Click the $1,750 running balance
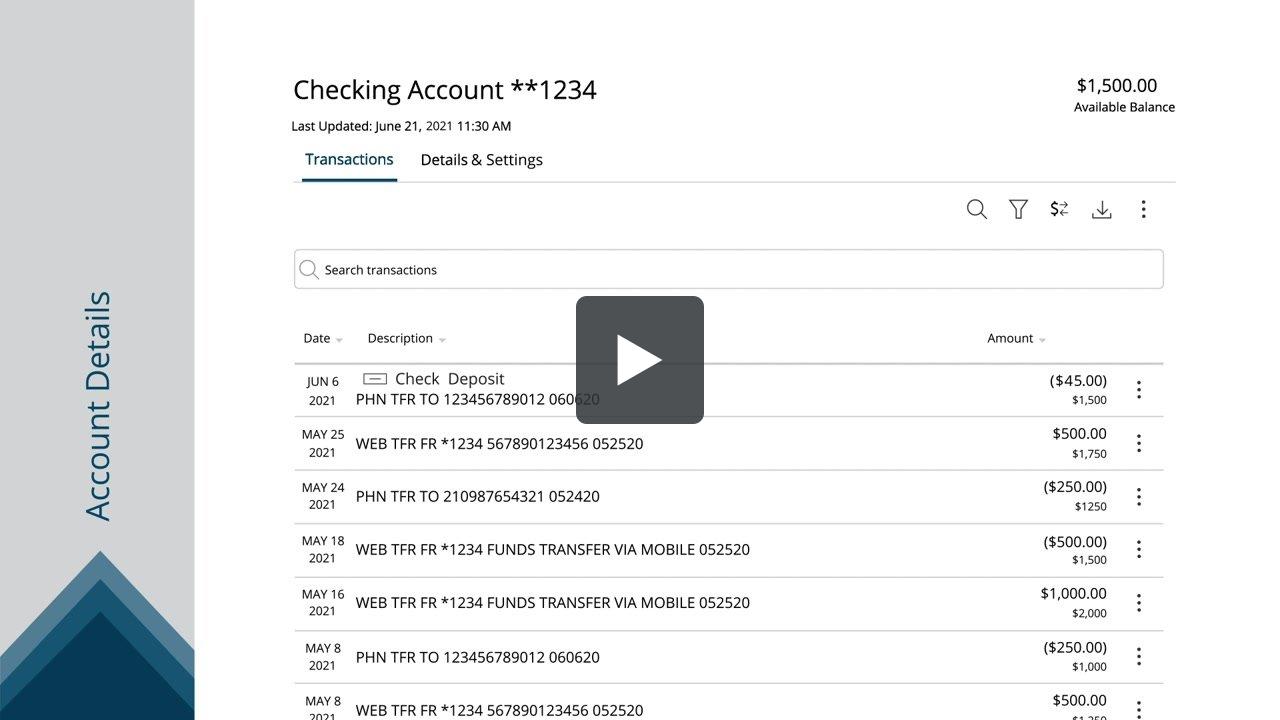Screen dimensions: 1280x720 [x=1089, y=453]
